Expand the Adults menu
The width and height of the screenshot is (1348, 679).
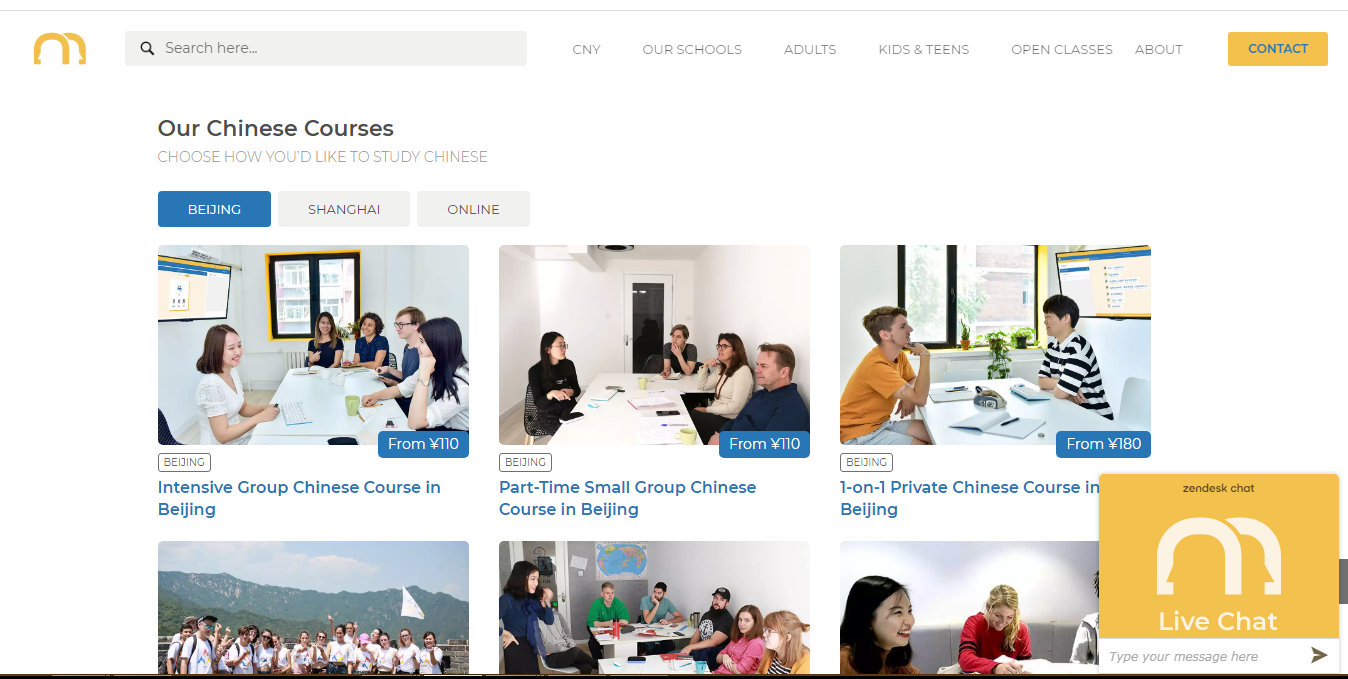[810, 49]
